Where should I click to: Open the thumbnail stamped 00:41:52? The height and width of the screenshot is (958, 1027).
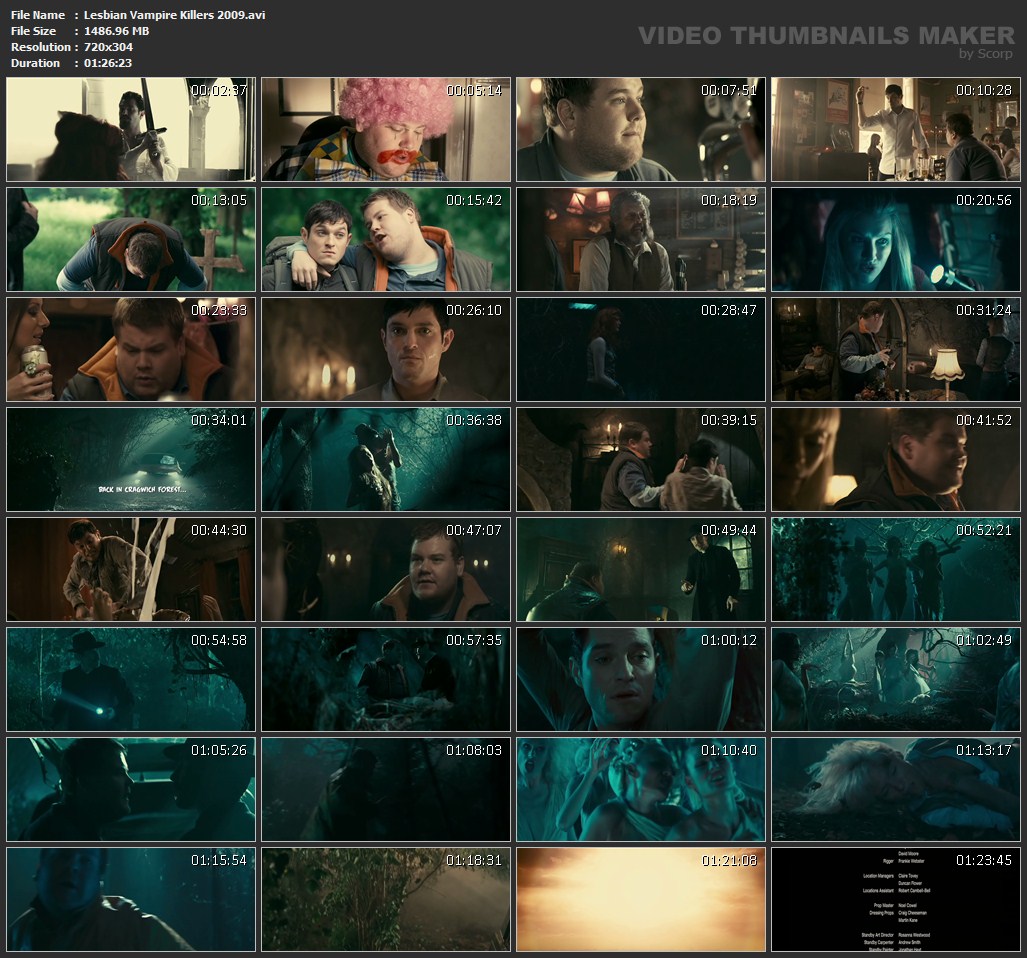point(896,459)
